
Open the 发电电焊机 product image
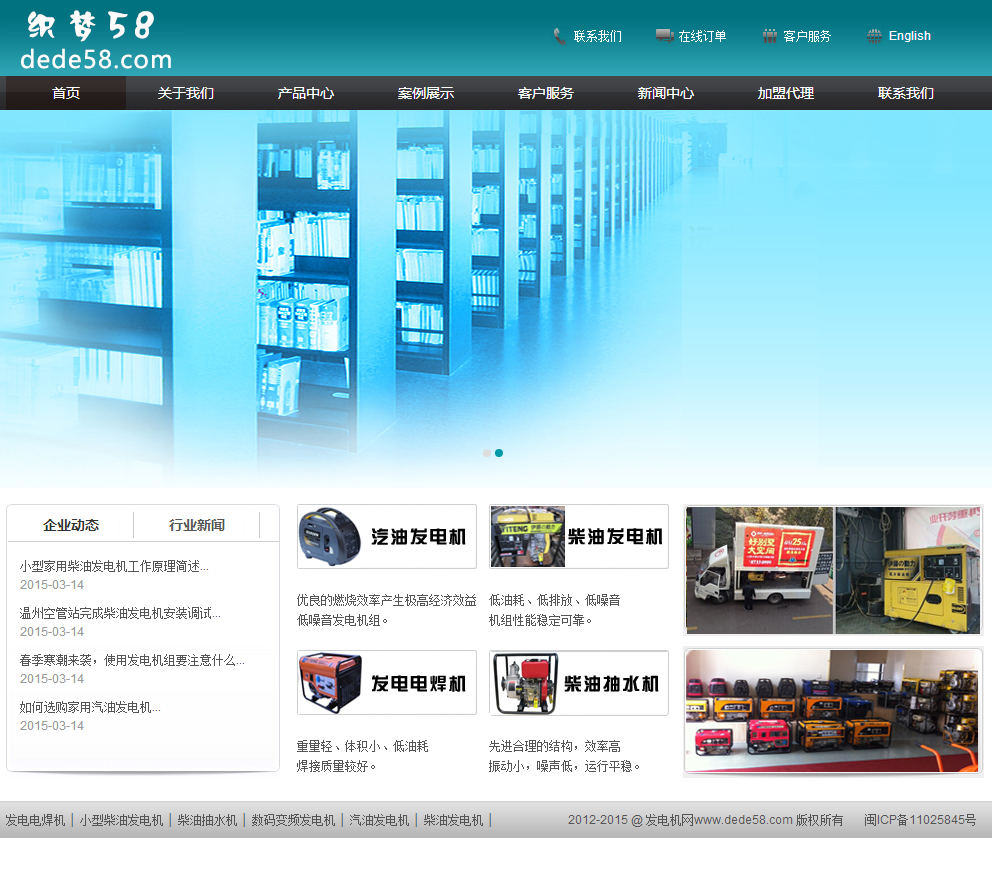click(387, 682)
